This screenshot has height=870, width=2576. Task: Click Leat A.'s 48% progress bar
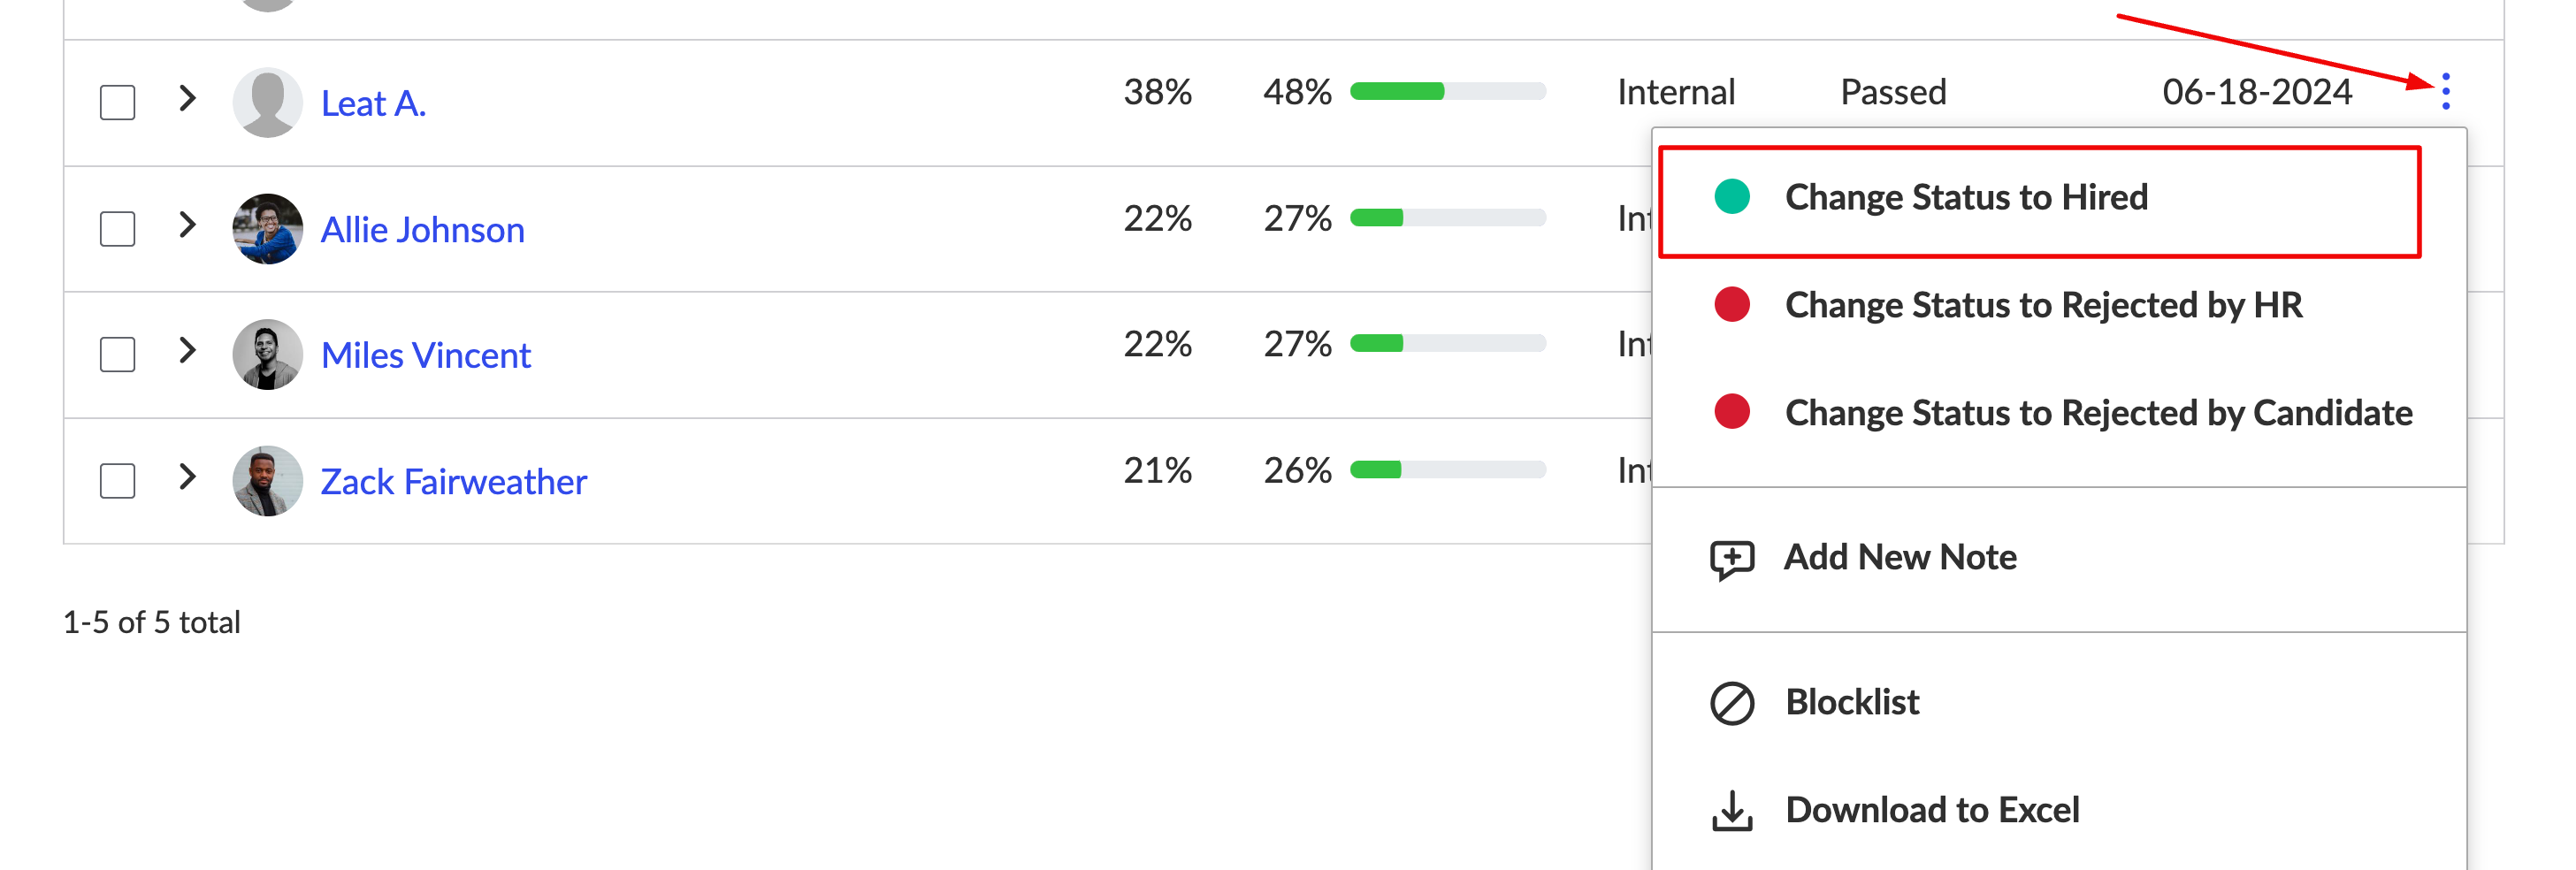1447,92
